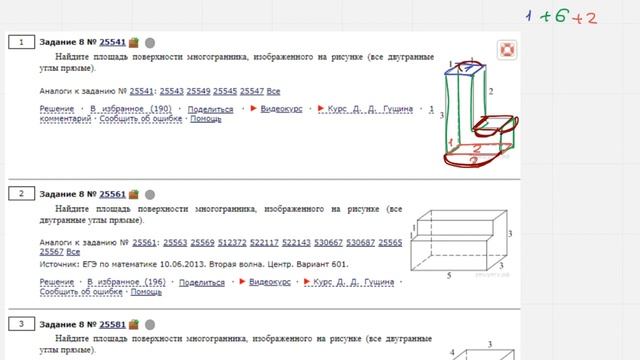Click 'Поделиться' under task 1
Image resolution: width=640 pixels, height=360 pixels.
click(211, 109)
